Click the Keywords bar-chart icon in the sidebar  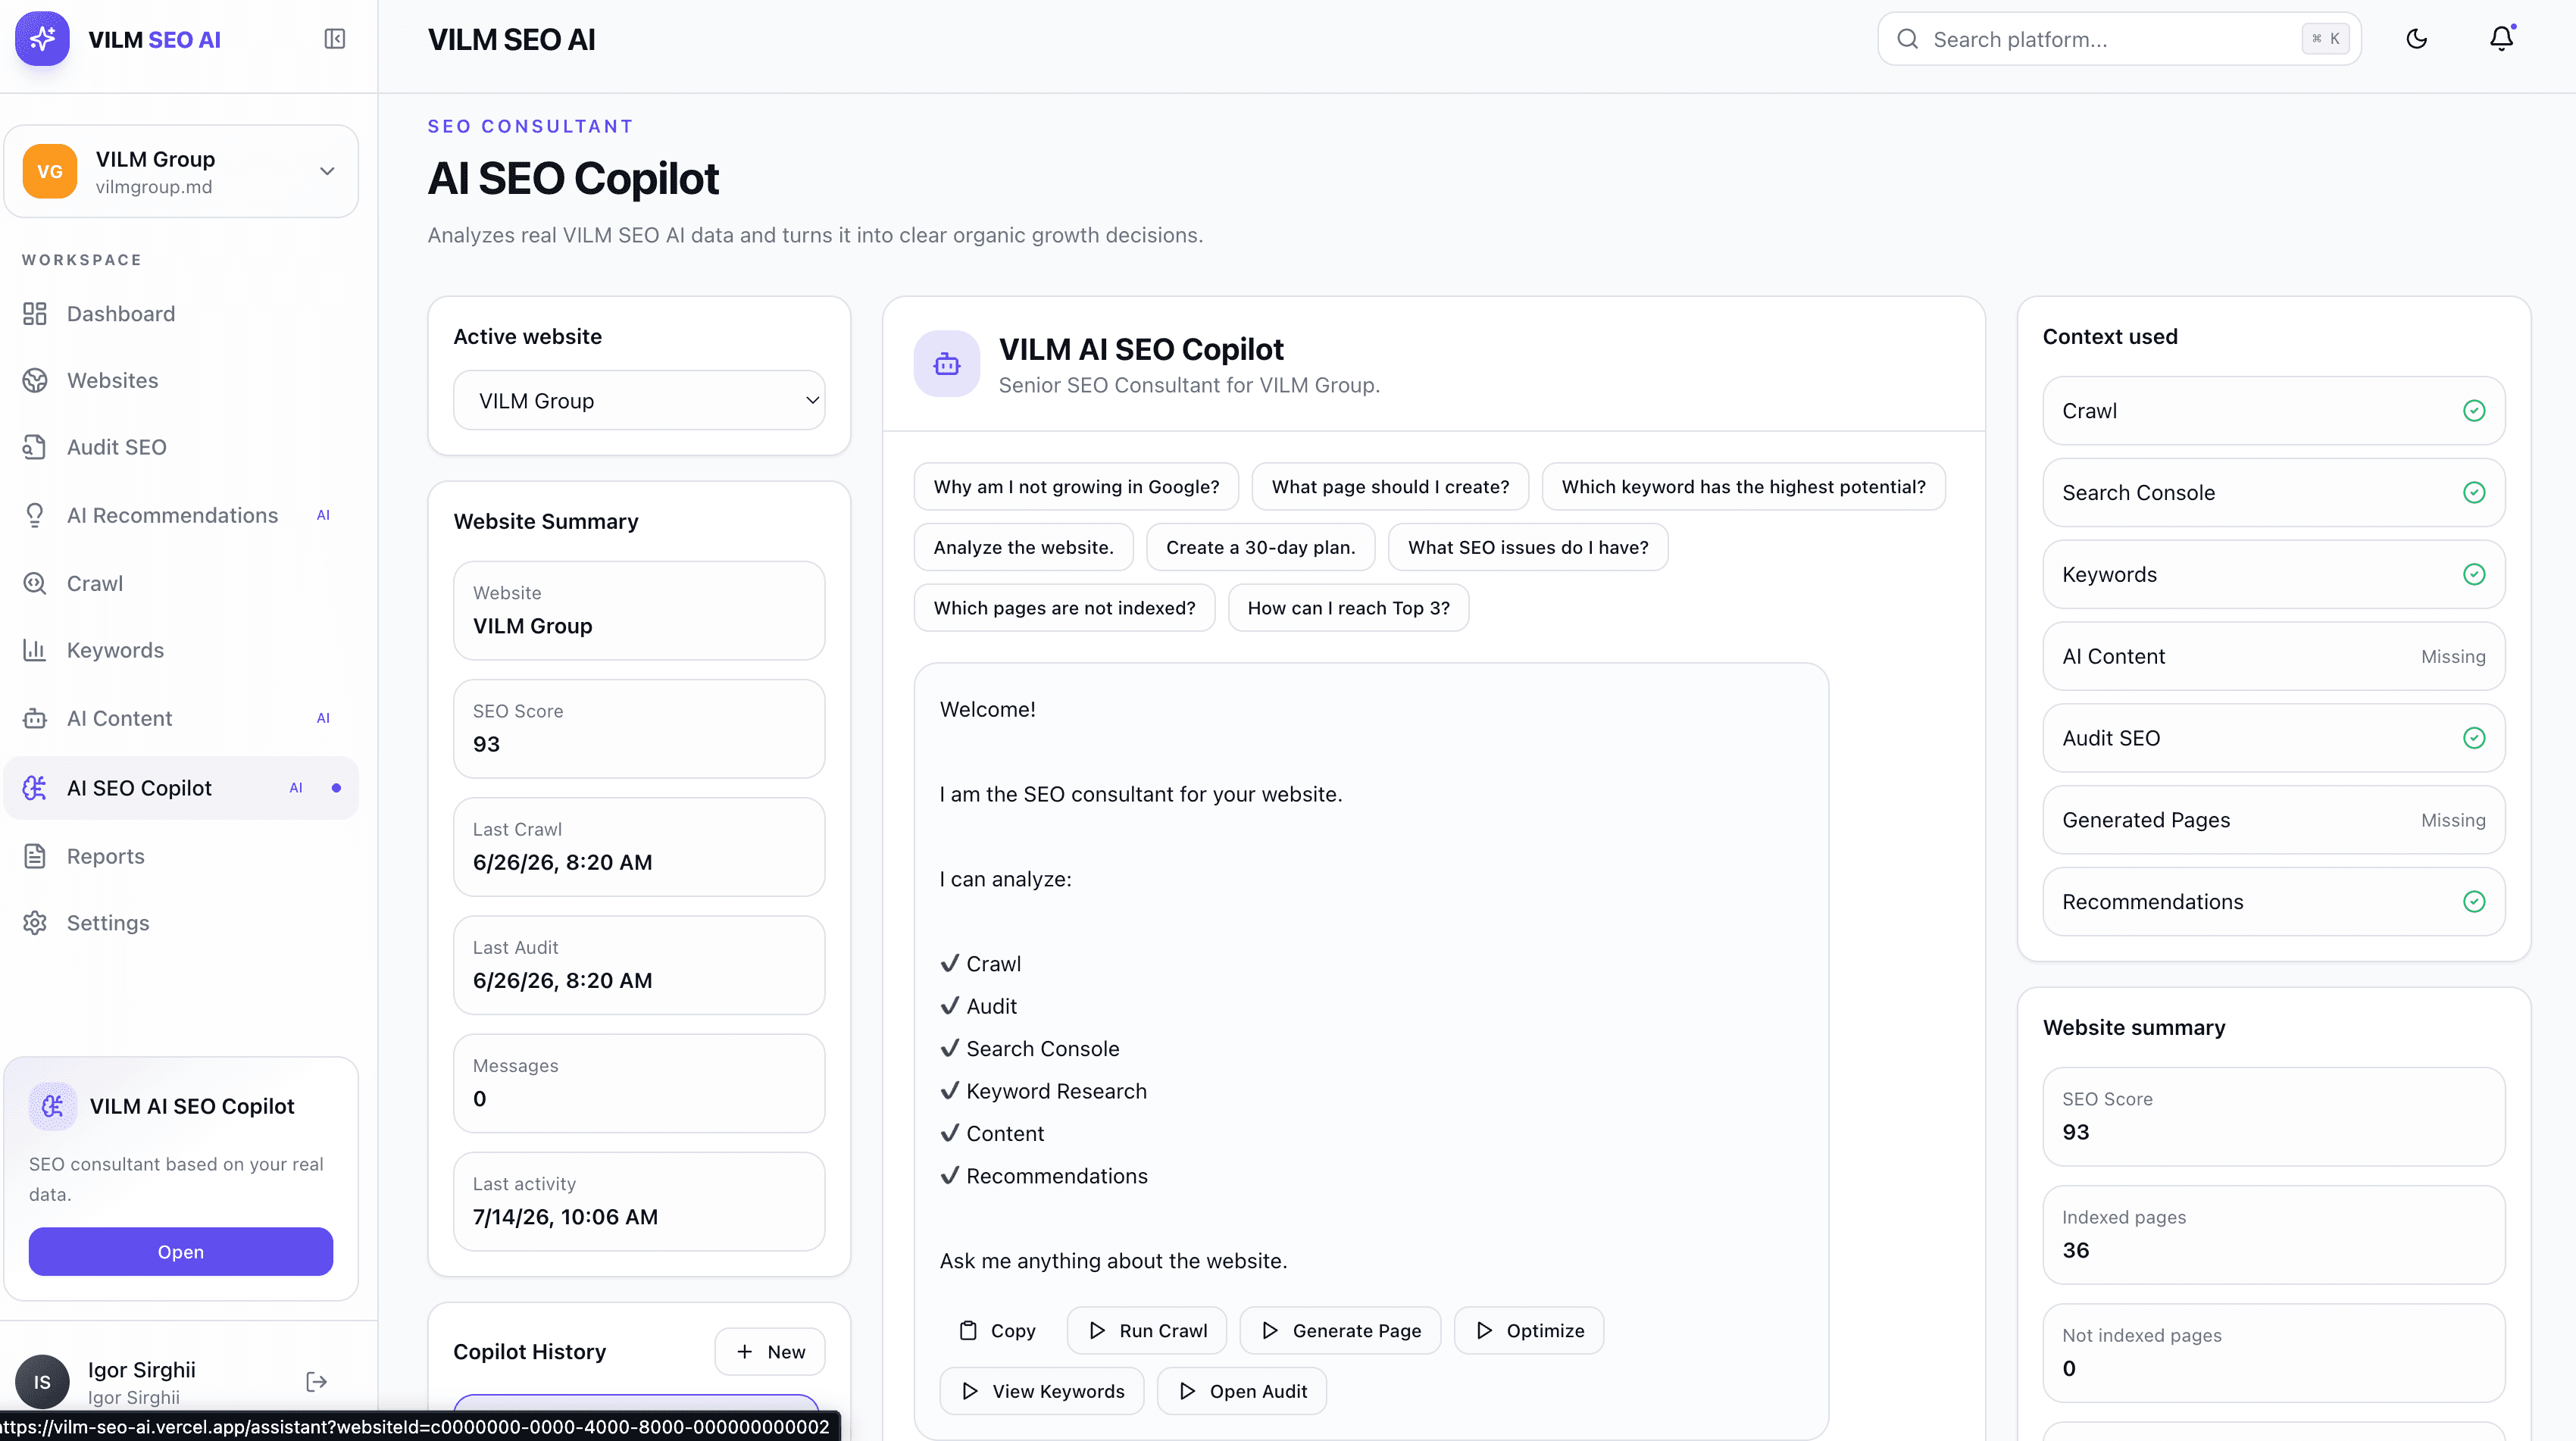pyautogui.click(x=35, y=650)
